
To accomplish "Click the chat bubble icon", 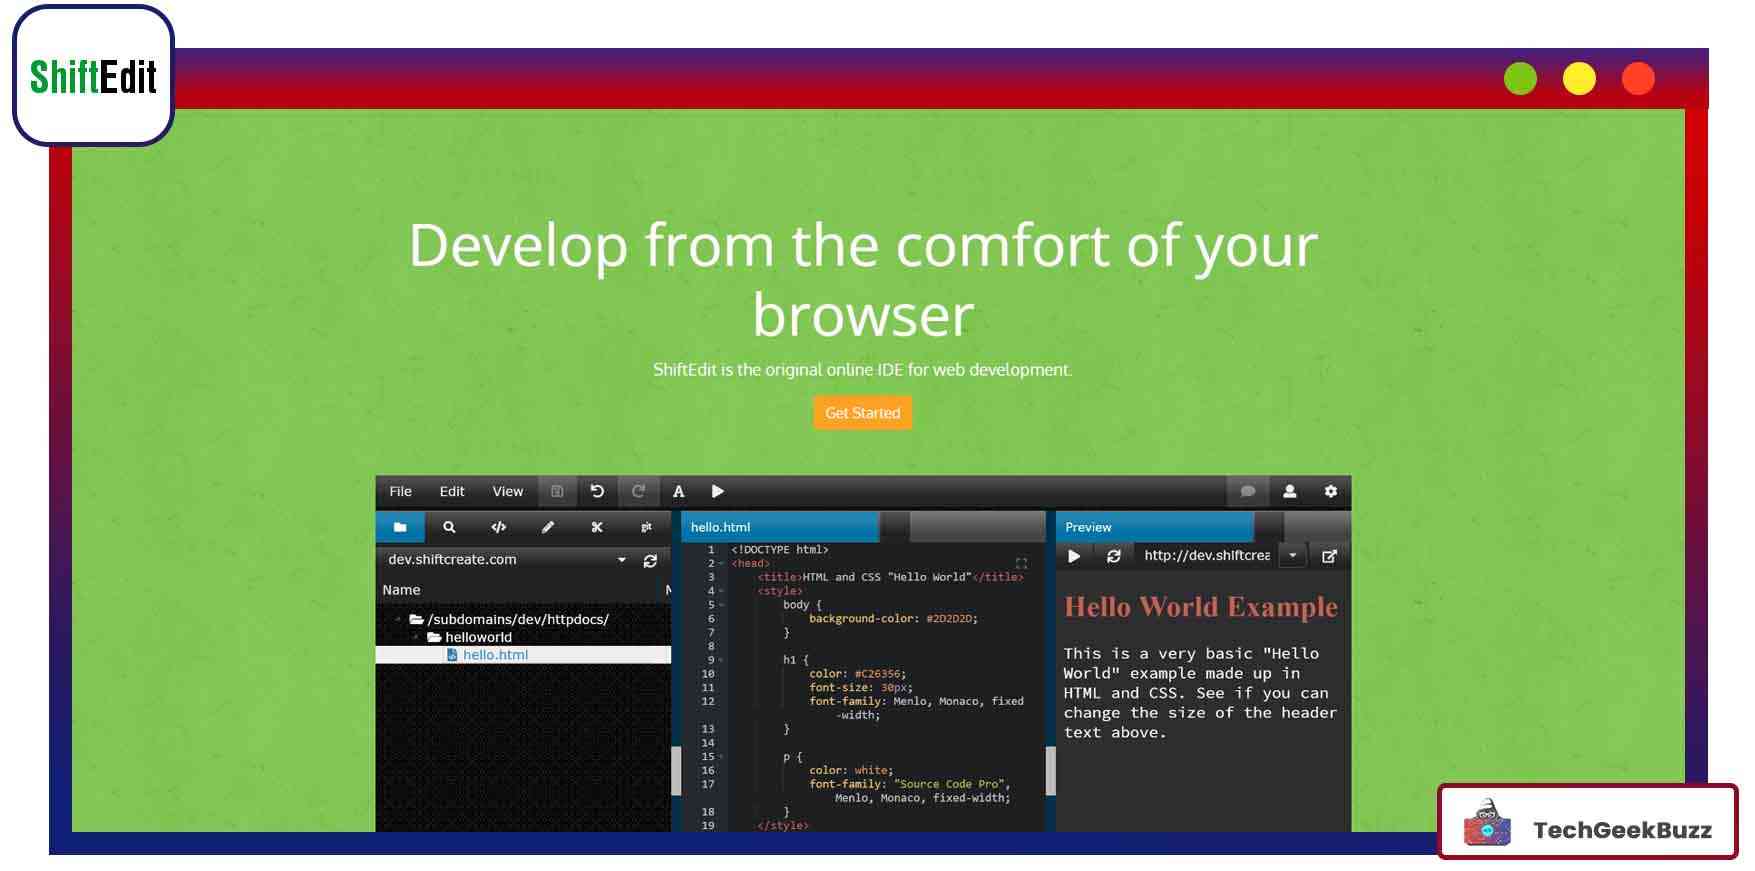I will pos(1247,491).
